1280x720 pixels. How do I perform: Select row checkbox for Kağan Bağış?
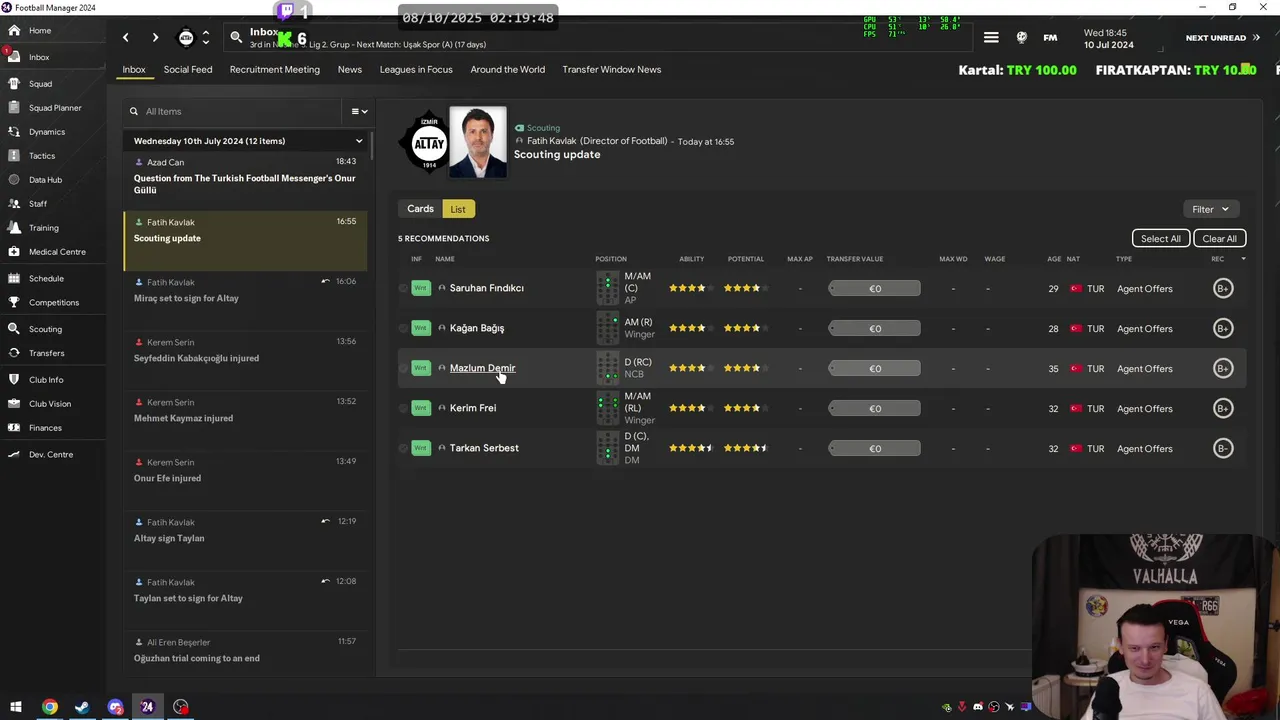pos(404,328)
